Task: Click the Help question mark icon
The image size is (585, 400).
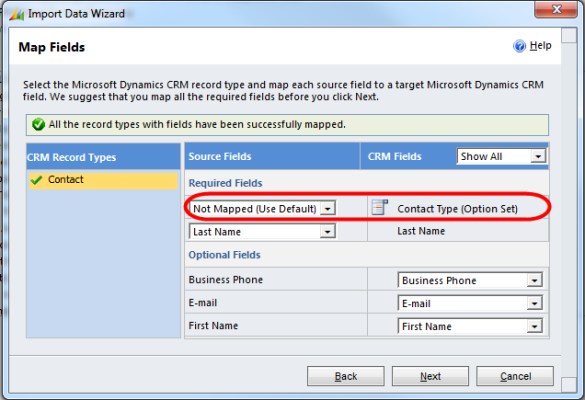Action: (519, 46)
